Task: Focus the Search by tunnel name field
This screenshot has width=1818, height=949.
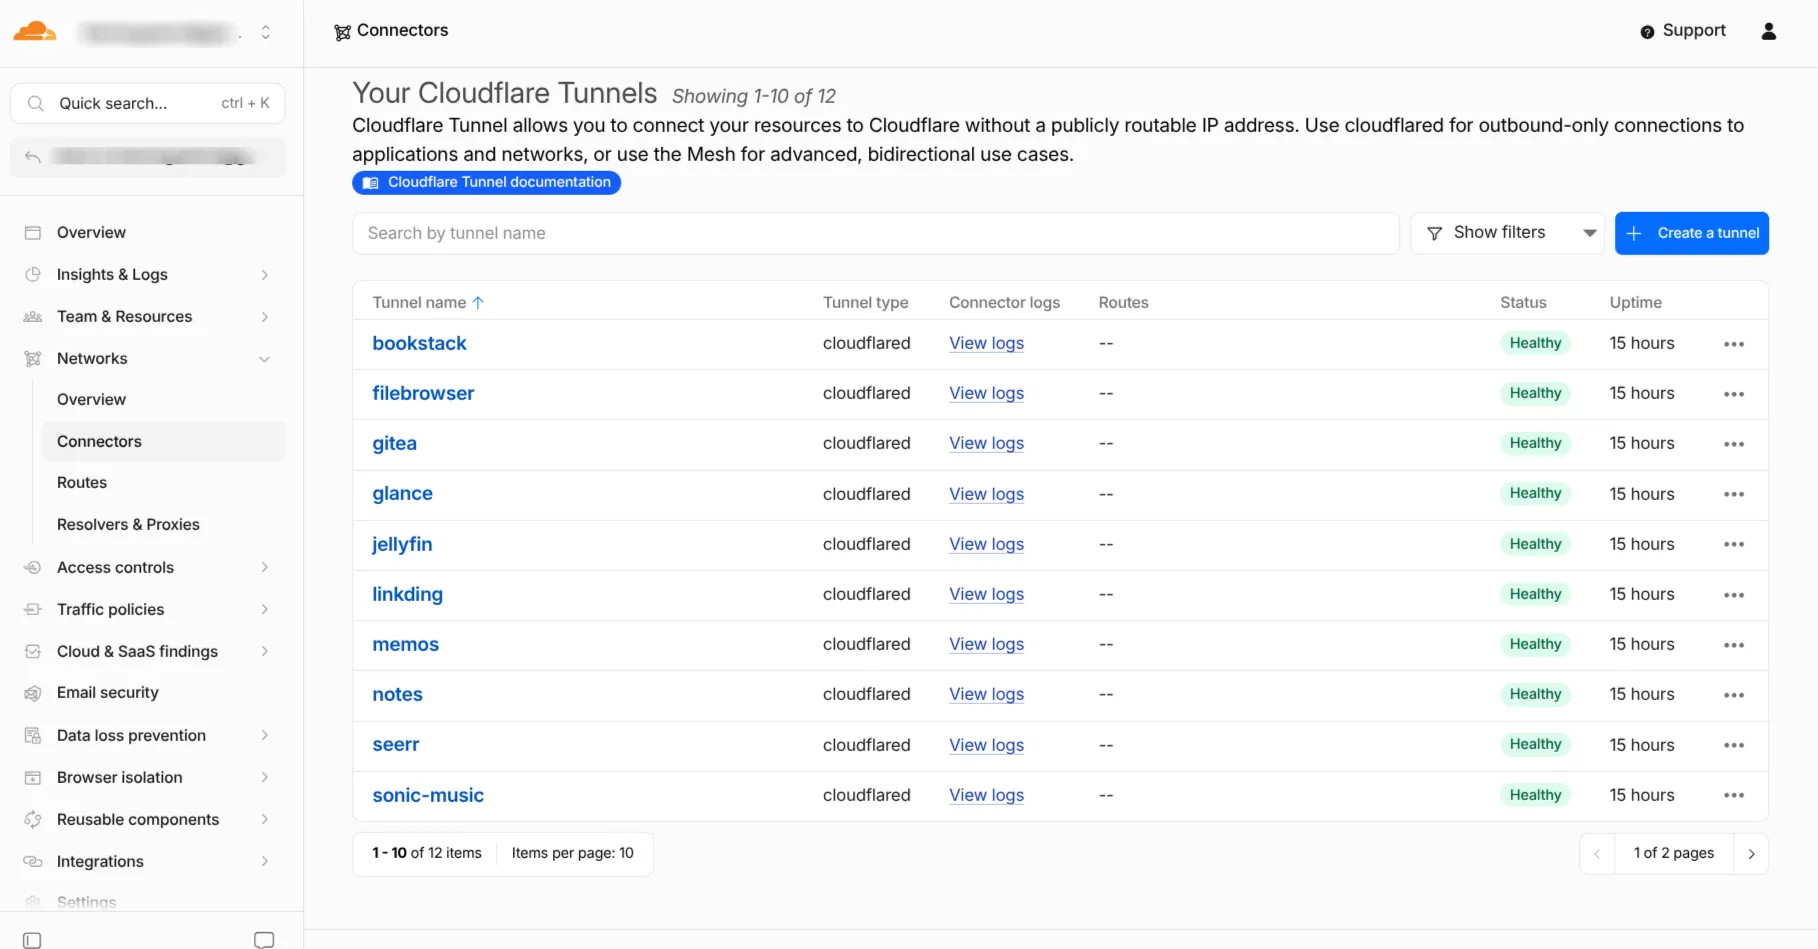Action: point(876,233)
